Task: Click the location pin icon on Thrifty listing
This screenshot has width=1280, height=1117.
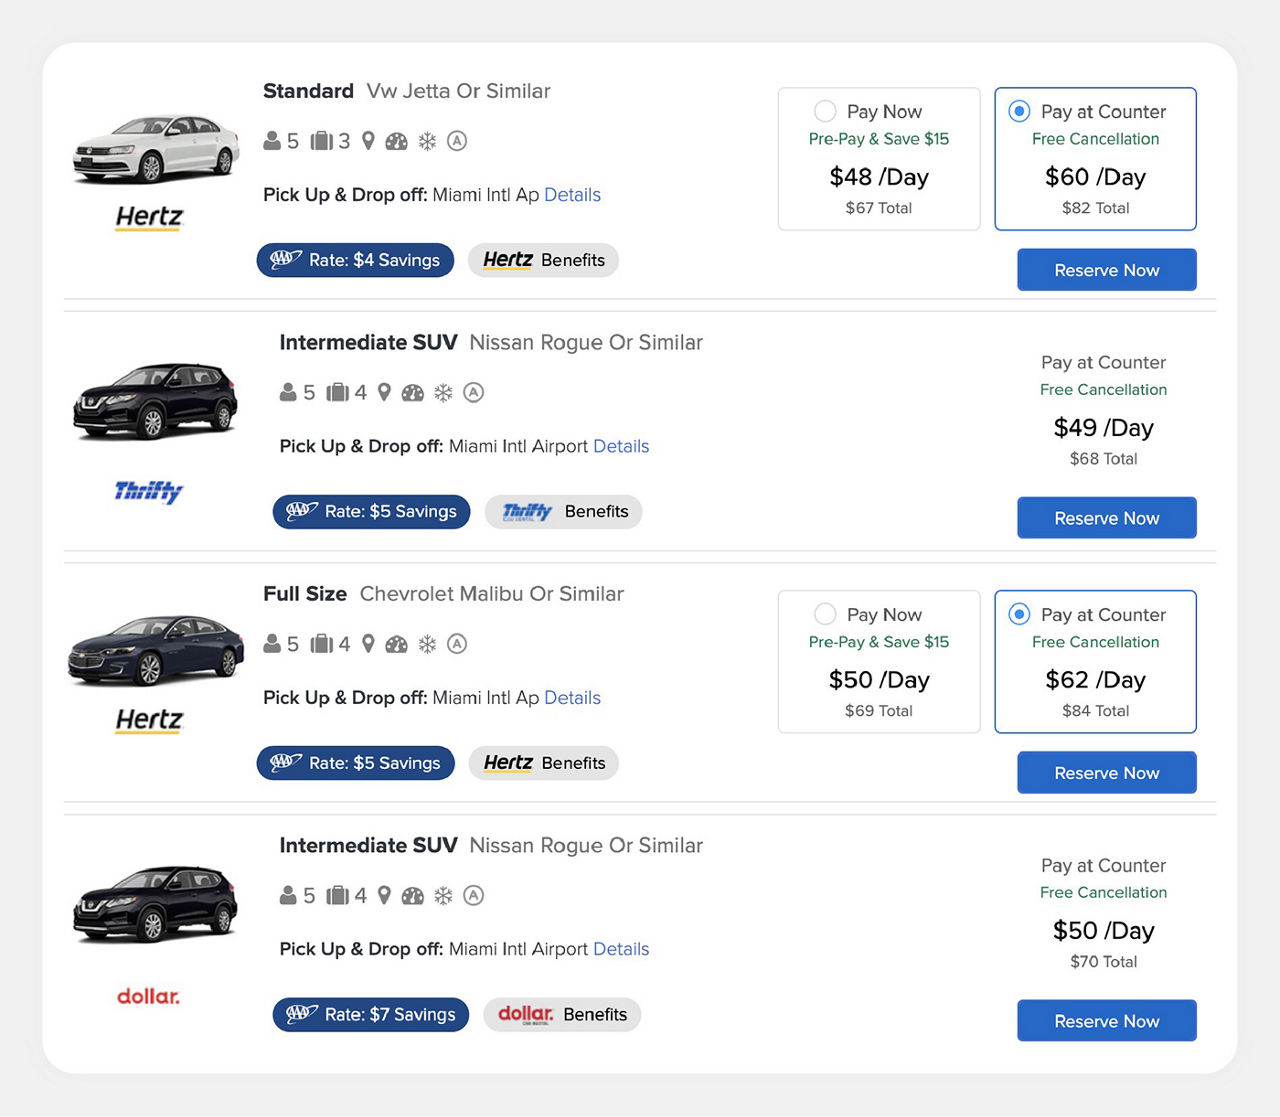Action: 384,393
